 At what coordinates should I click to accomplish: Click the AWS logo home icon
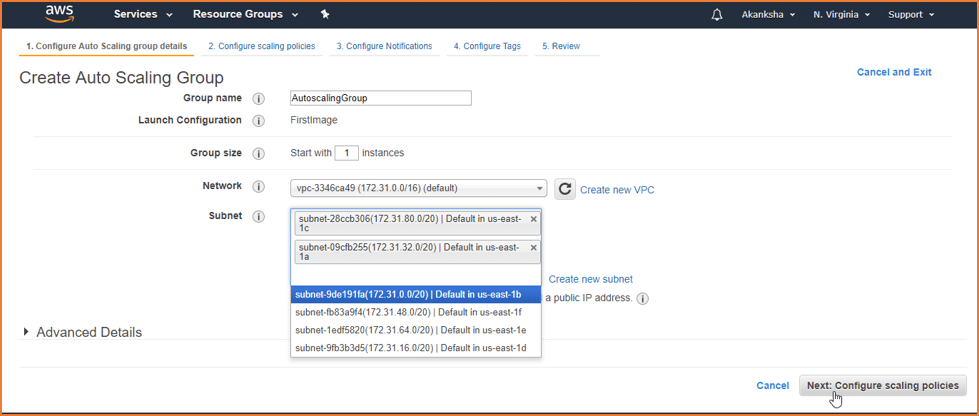[x=59, y=14]
